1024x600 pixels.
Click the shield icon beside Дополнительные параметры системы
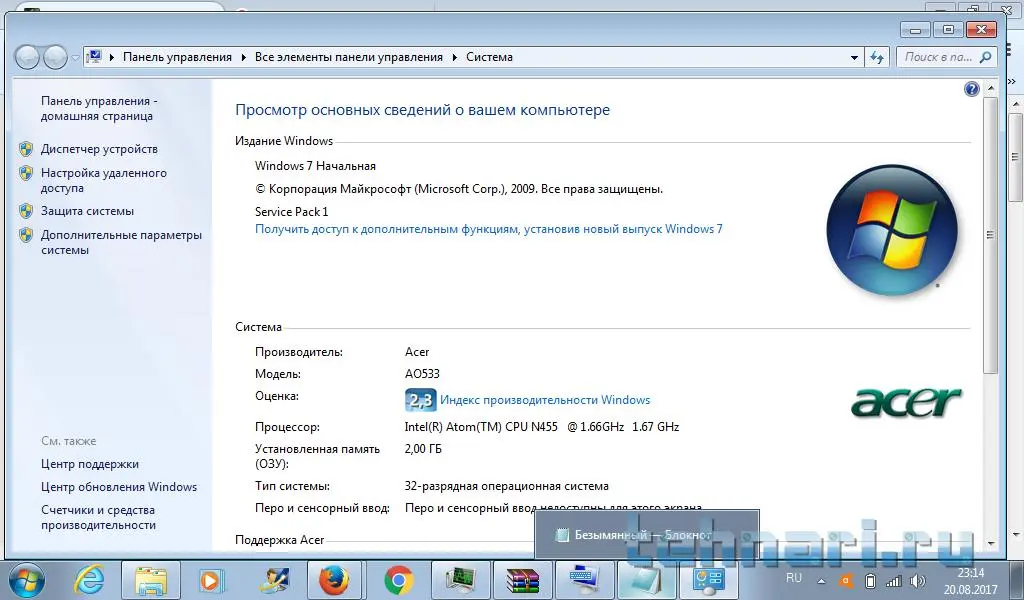(25, 235)
